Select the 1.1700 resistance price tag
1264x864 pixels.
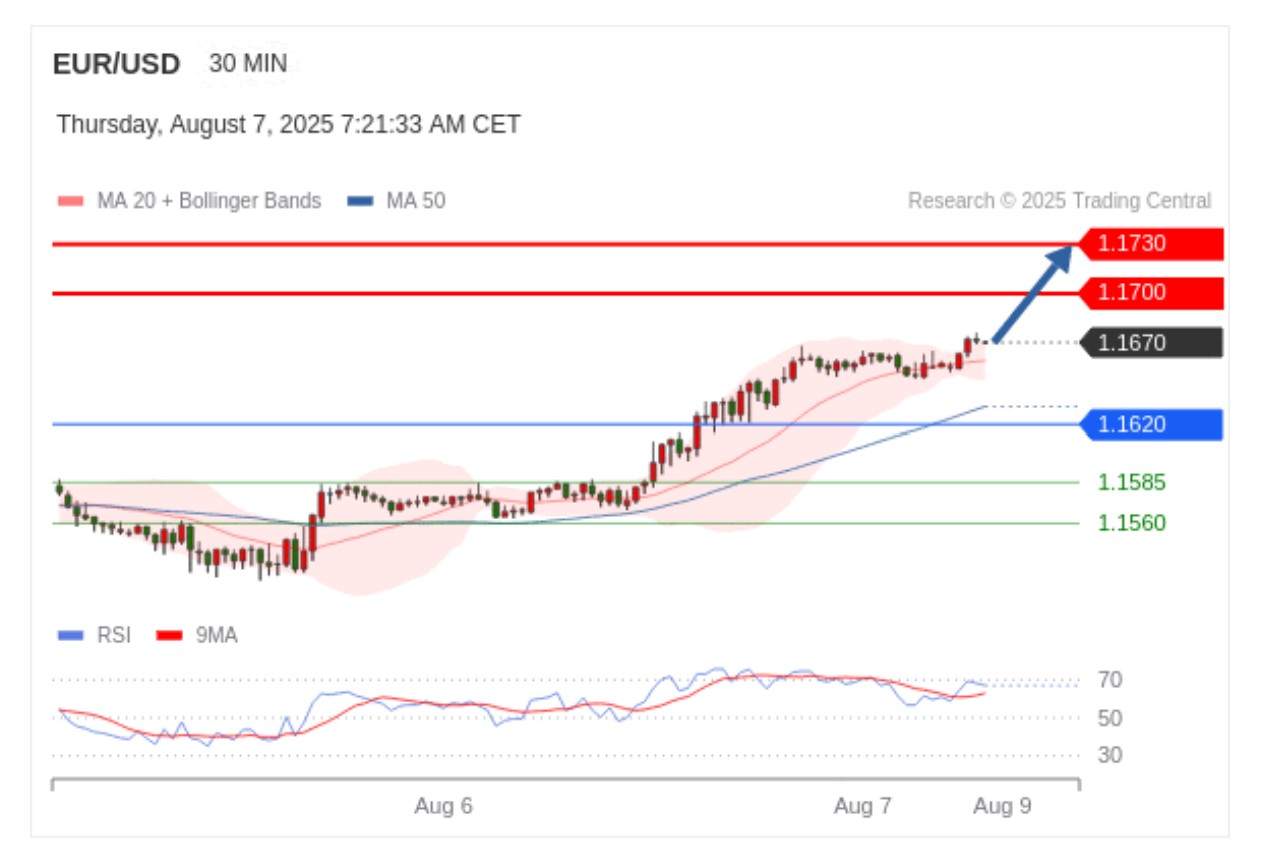coord(1151,293)
